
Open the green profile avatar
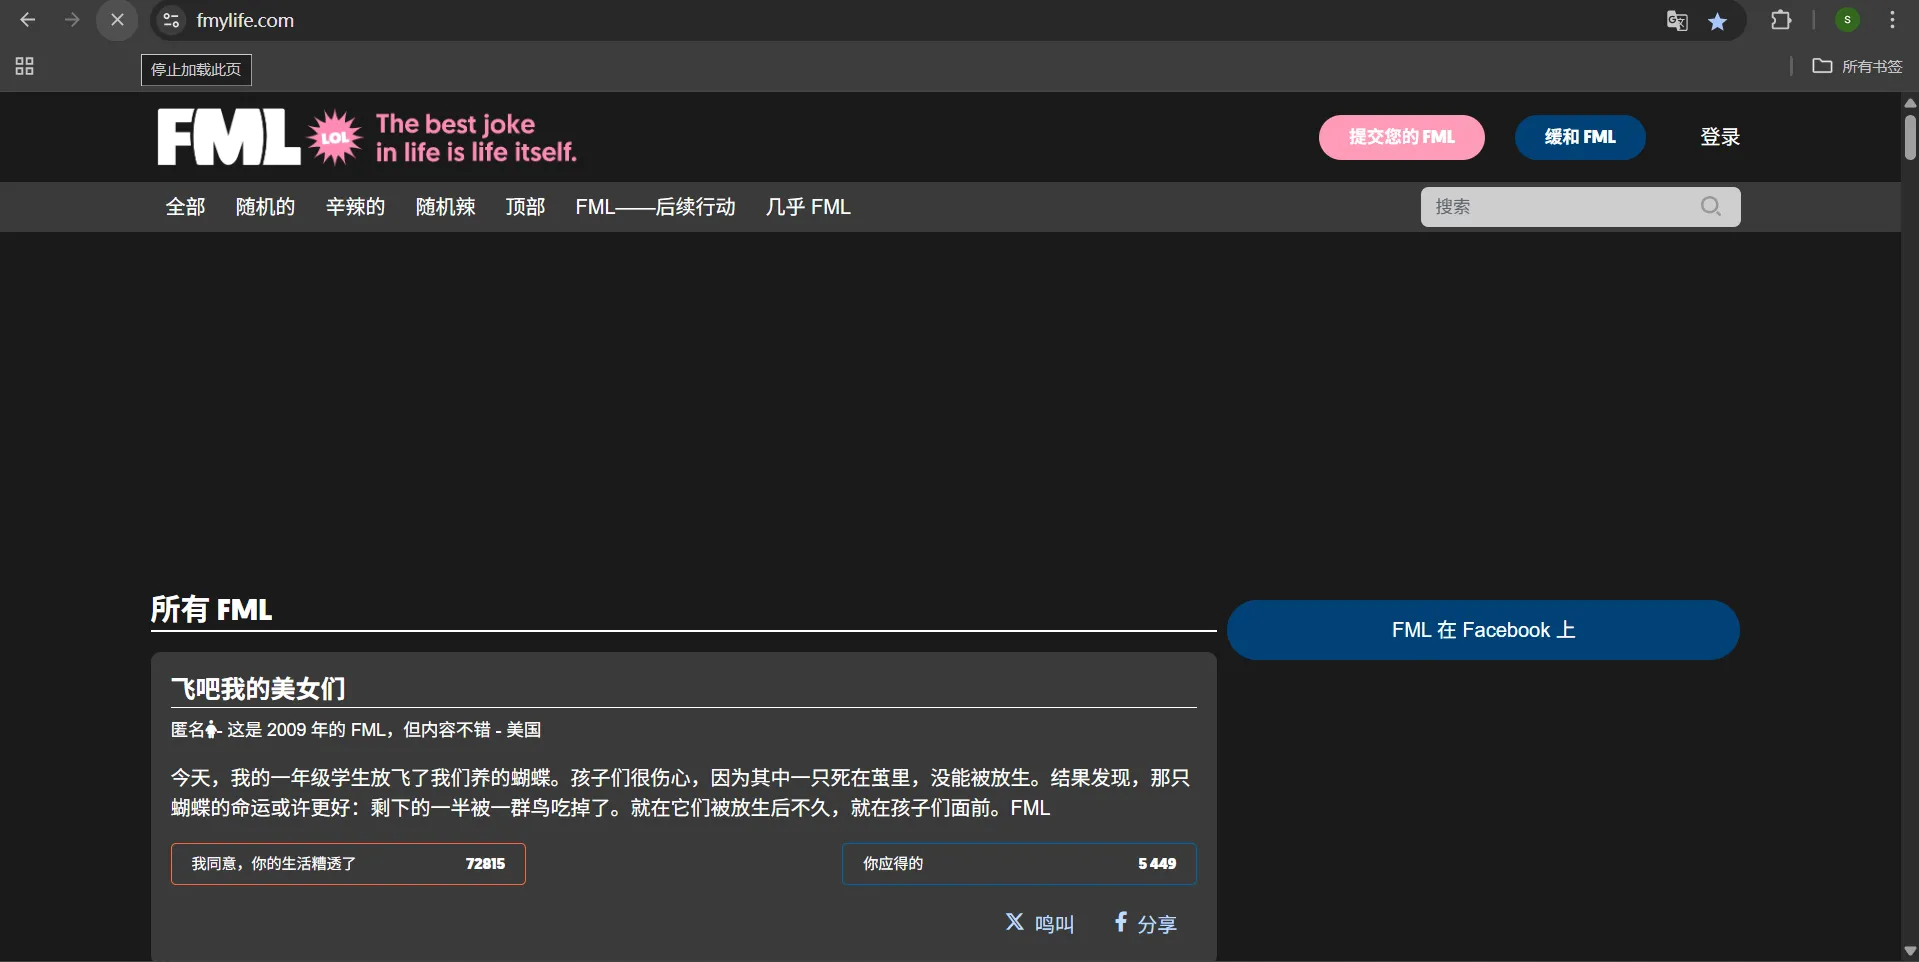tap(1847, 20)
